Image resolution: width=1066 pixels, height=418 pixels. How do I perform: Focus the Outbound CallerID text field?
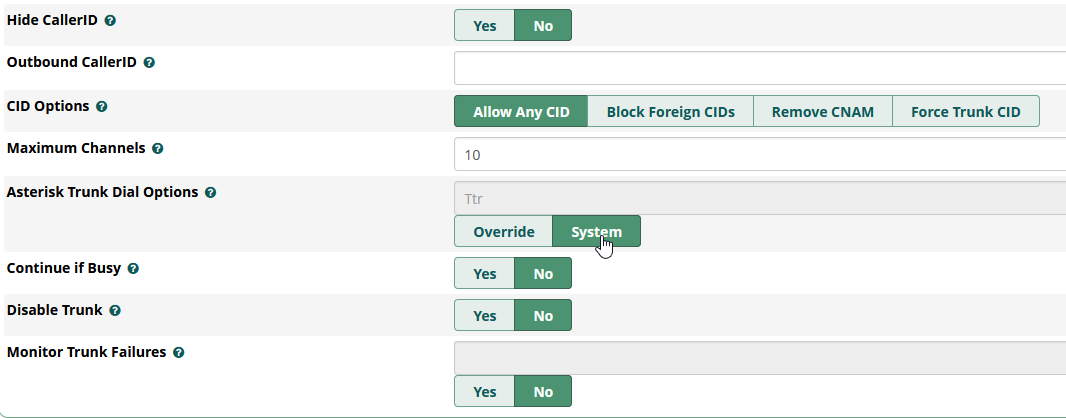click(760, 68)
